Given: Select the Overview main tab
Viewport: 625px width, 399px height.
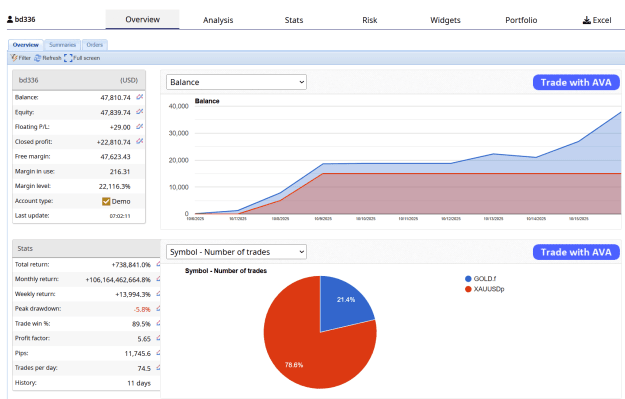Looking at the screenshot, I should coord(142,20).
